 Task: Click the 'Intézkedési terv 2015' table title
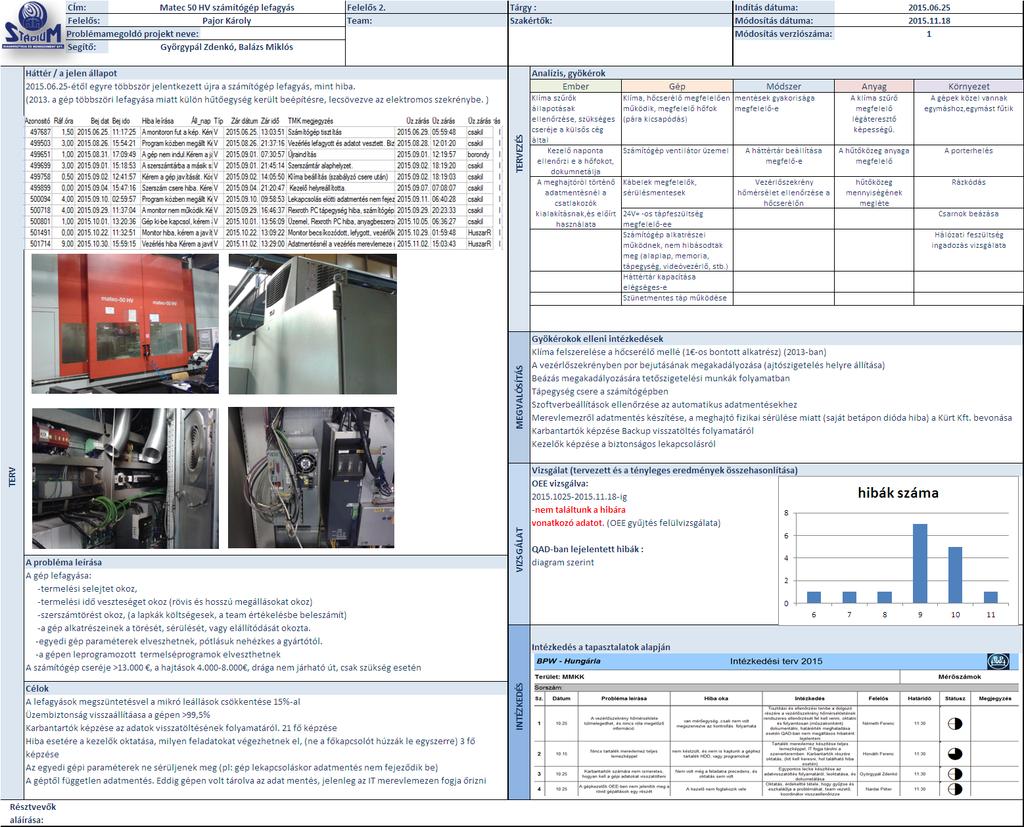point(776,661)
